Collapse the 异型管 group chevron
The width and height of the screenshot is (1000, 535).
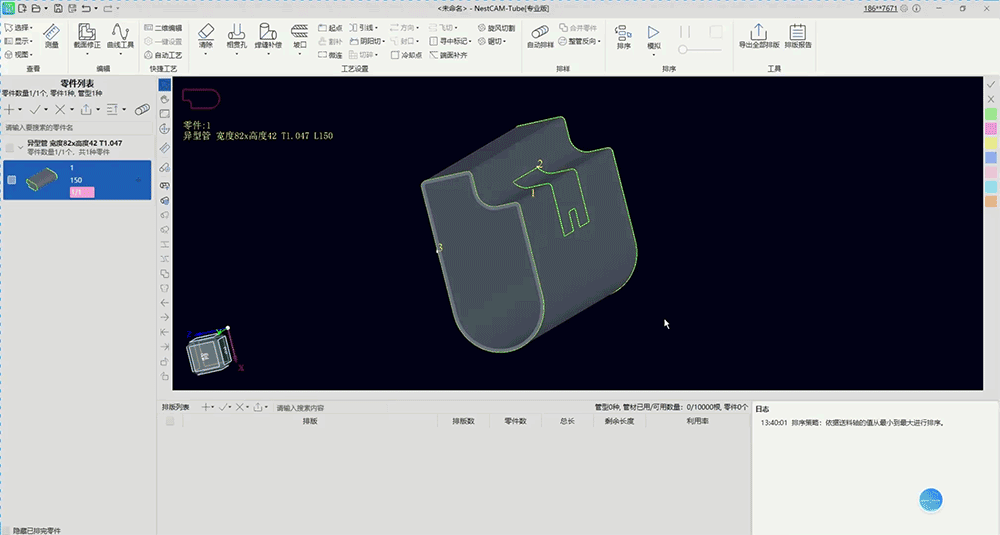point(20,148)
